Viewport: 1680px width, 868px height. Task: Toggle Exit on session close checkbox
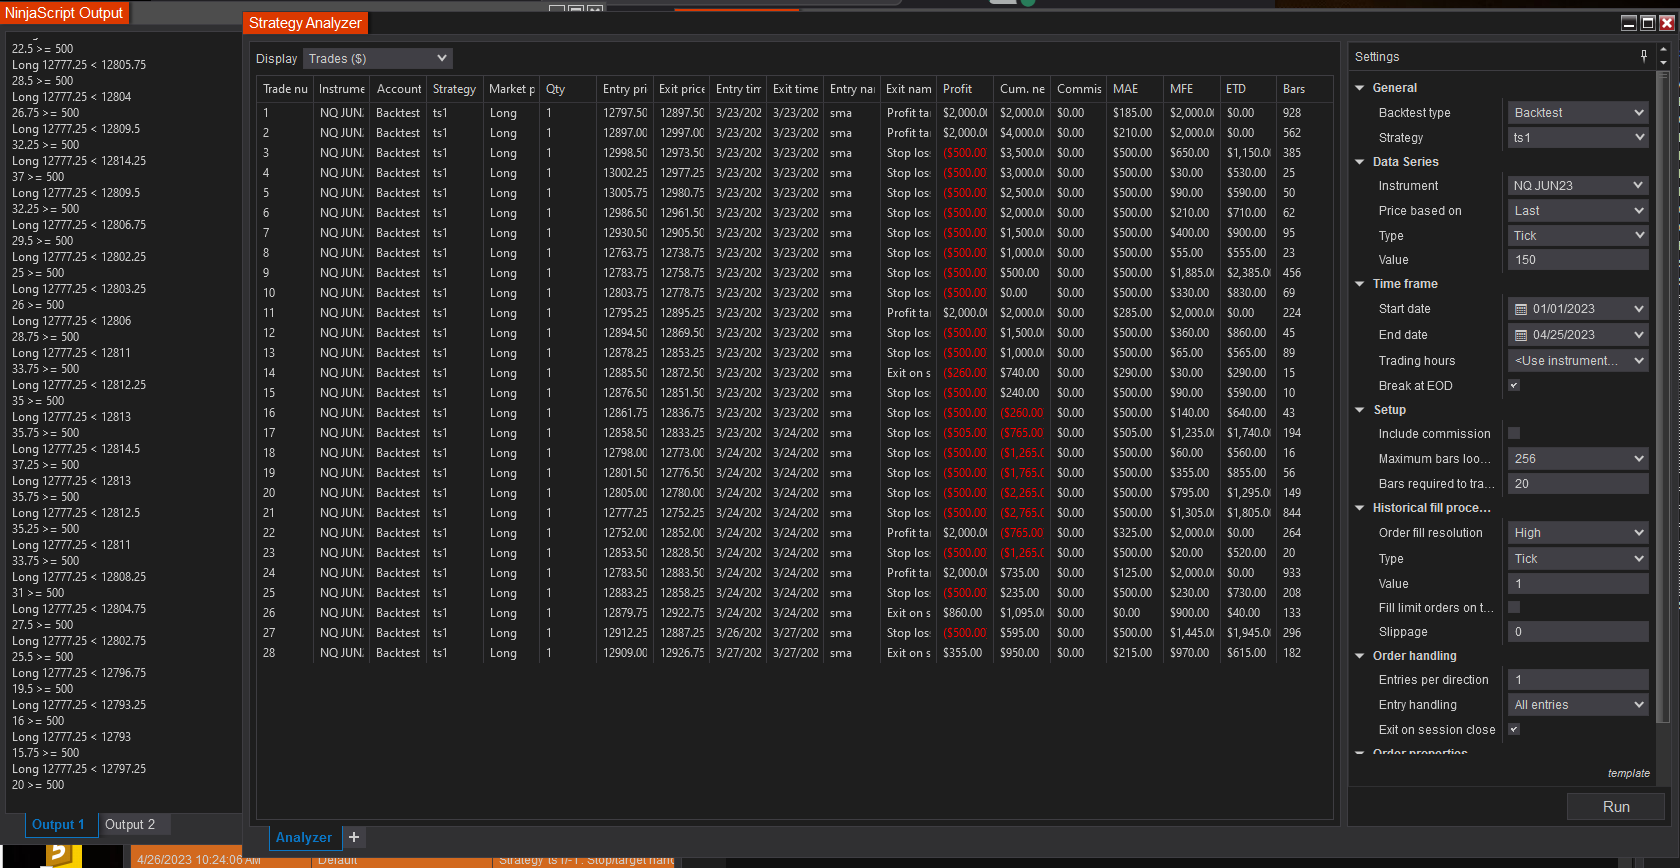tap(1514, 729)
